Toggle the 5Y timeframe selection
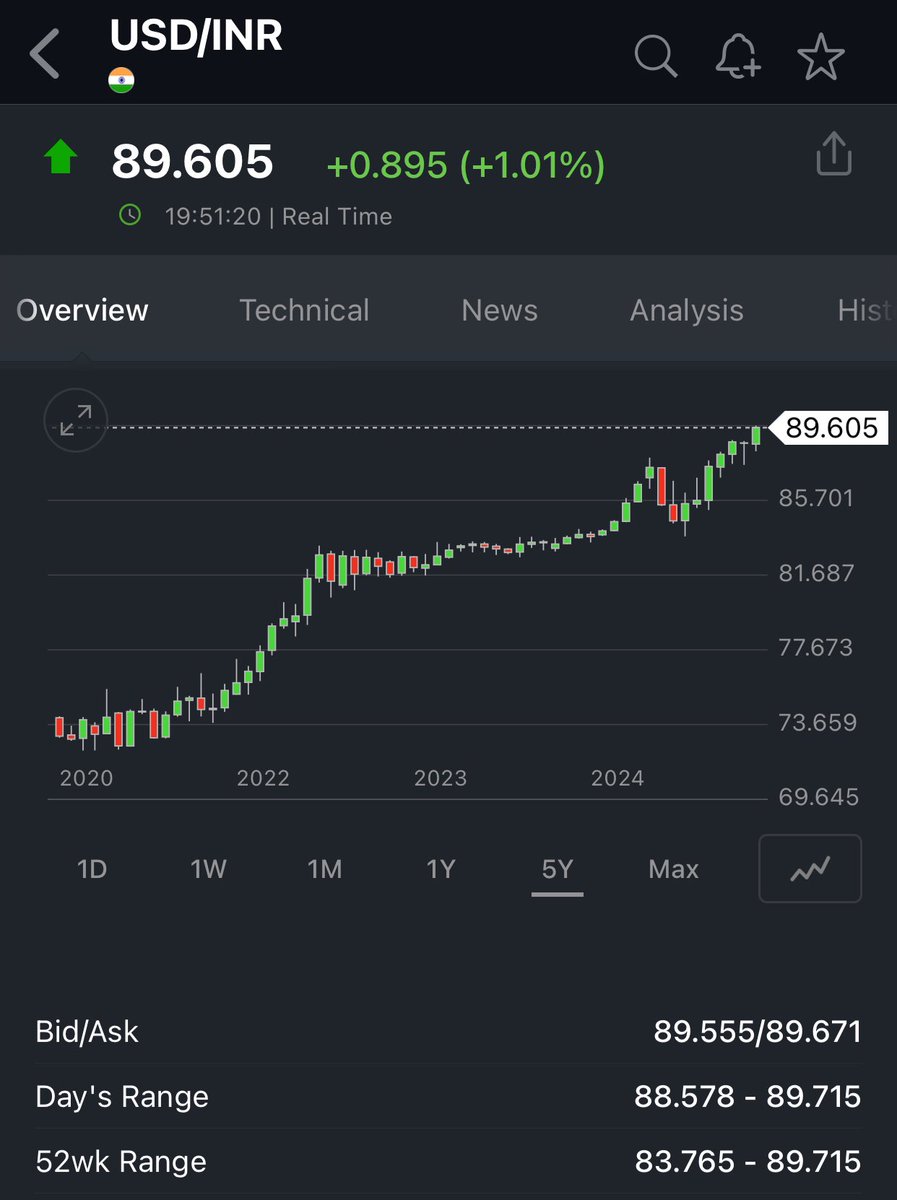Image resolution: width=897 pixels, height=1200 pixels. 557,868
